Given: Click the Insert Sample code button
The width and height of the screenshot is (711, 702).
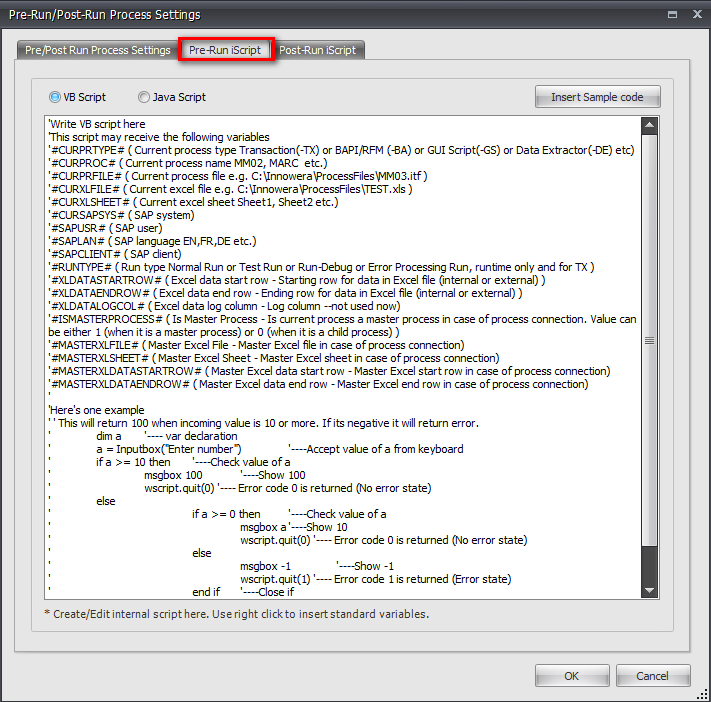Looking at the screenshot, I should coord(597,97).
